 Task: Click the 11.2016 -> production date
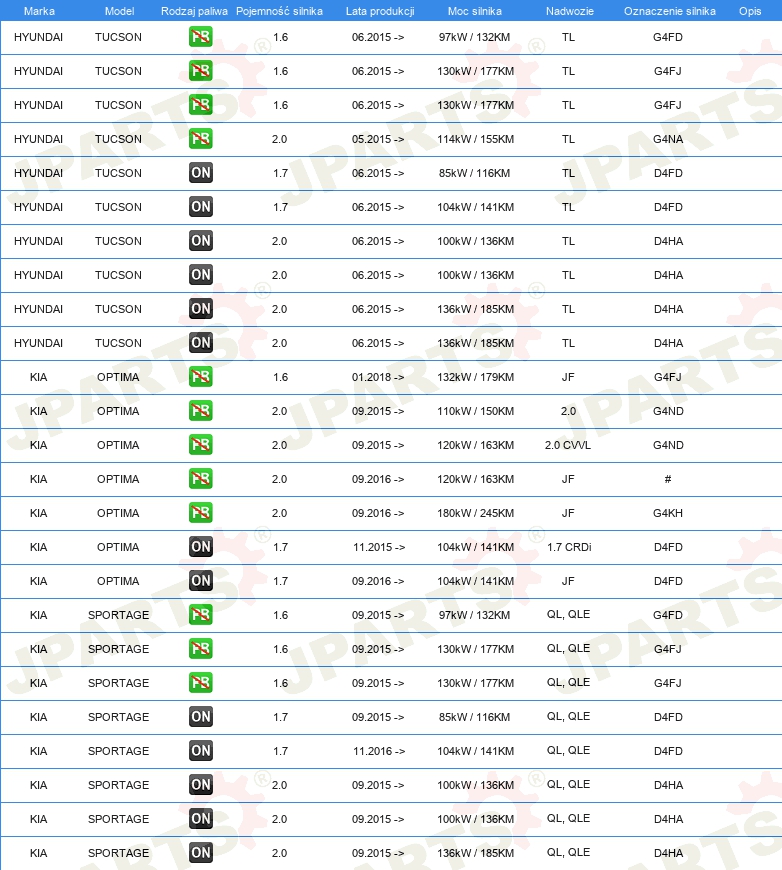tap(379, 751)
